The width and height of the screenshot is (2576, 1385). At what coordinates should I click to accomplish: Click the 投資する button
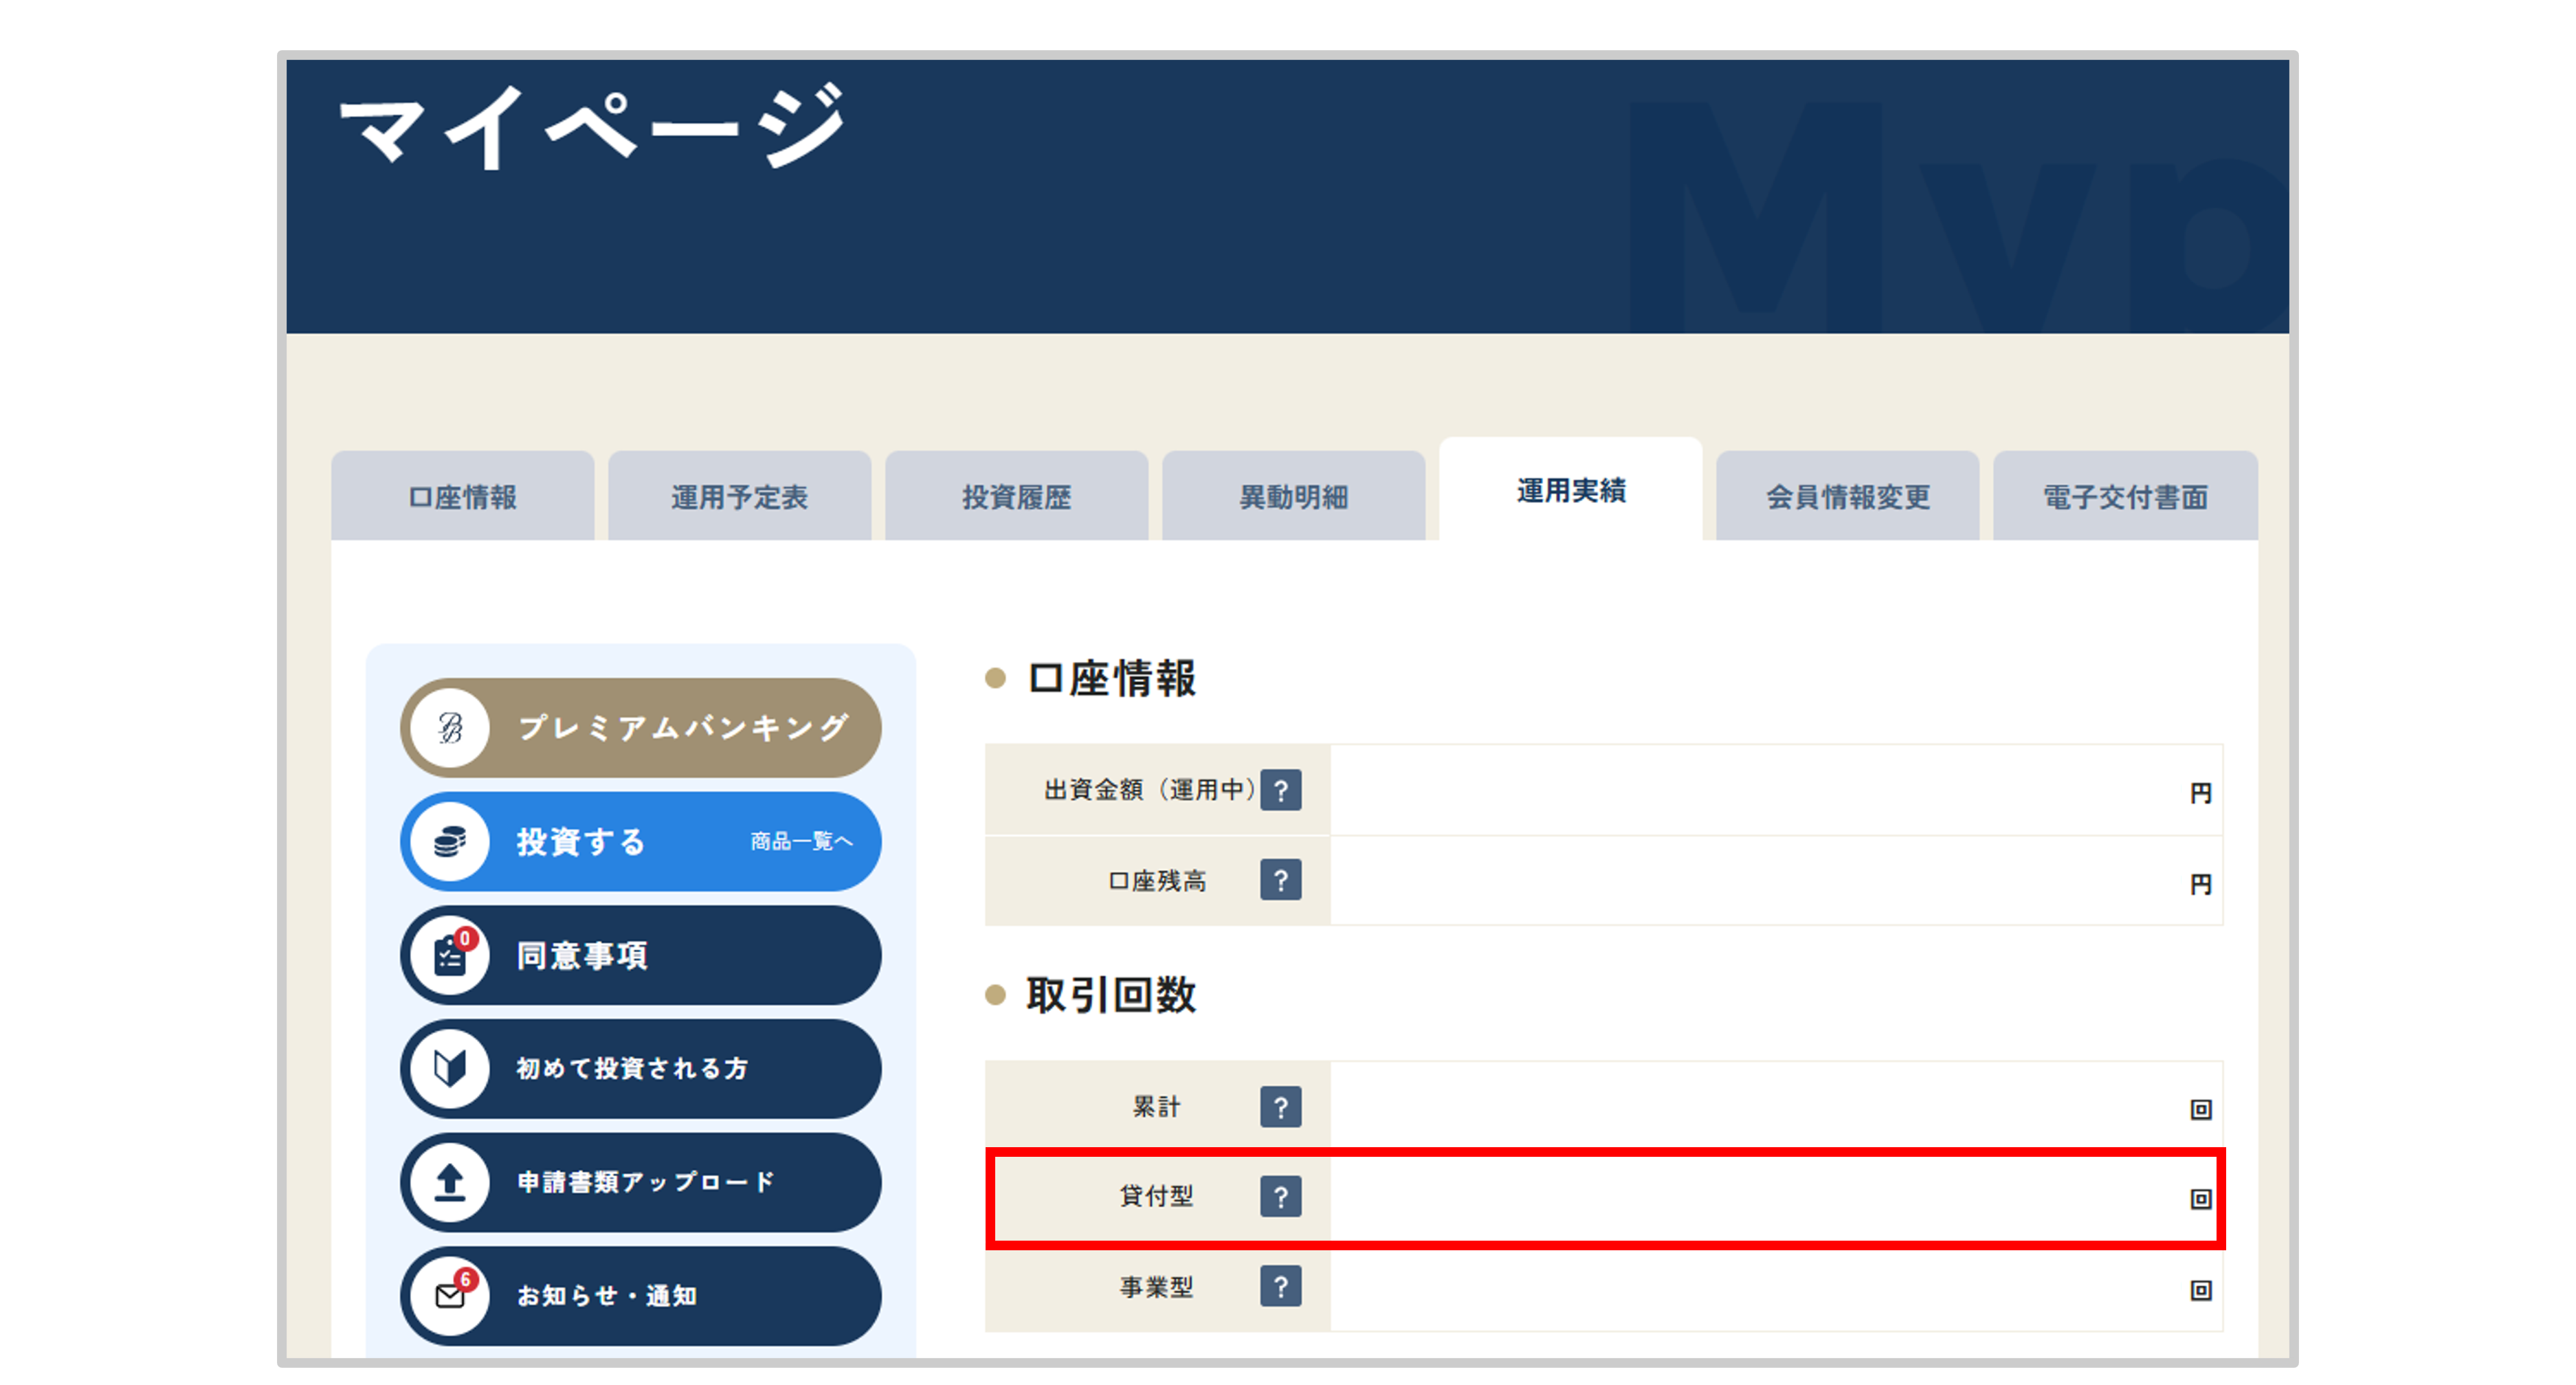641,842
